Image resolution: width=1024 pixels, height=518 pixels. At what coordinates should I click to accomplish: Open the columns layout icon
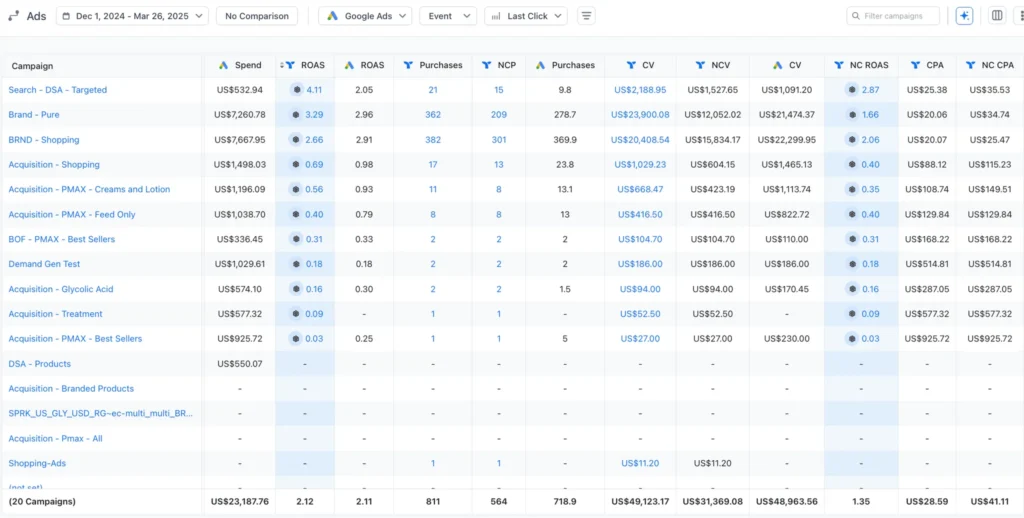click(997, 16)
